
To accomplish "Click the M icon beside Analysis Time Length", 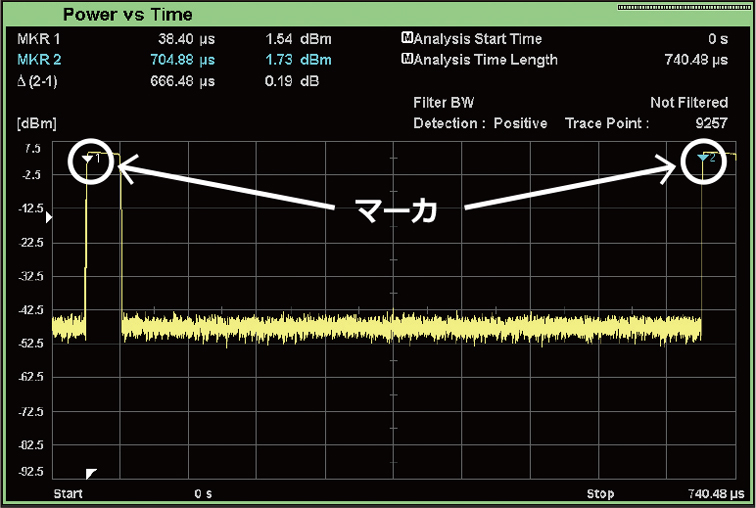I will coord(407,59).
